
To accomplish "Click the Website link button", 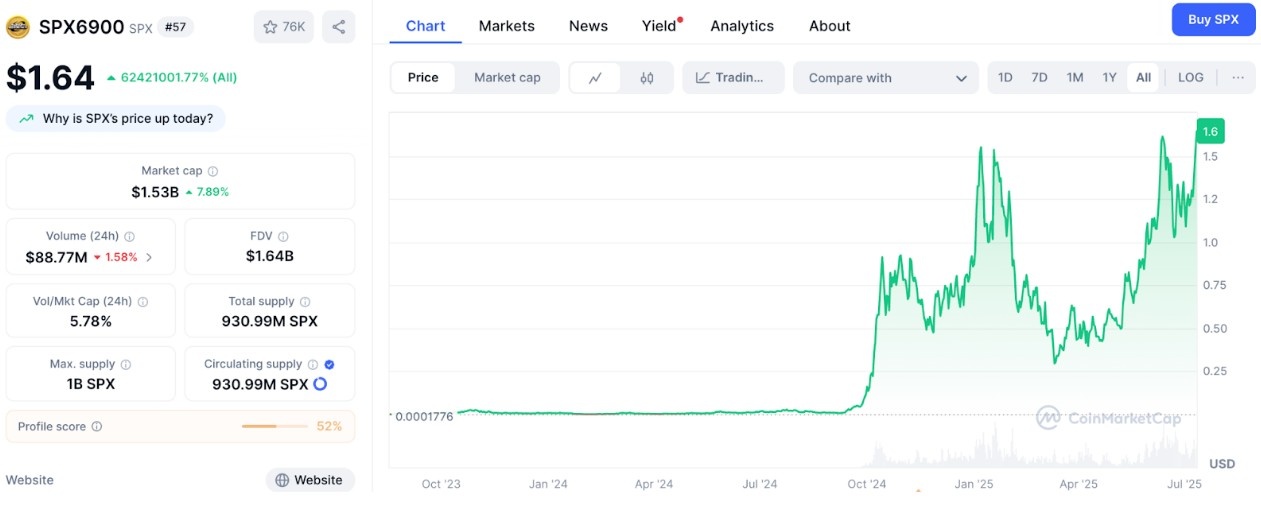I will click(310, 480).
